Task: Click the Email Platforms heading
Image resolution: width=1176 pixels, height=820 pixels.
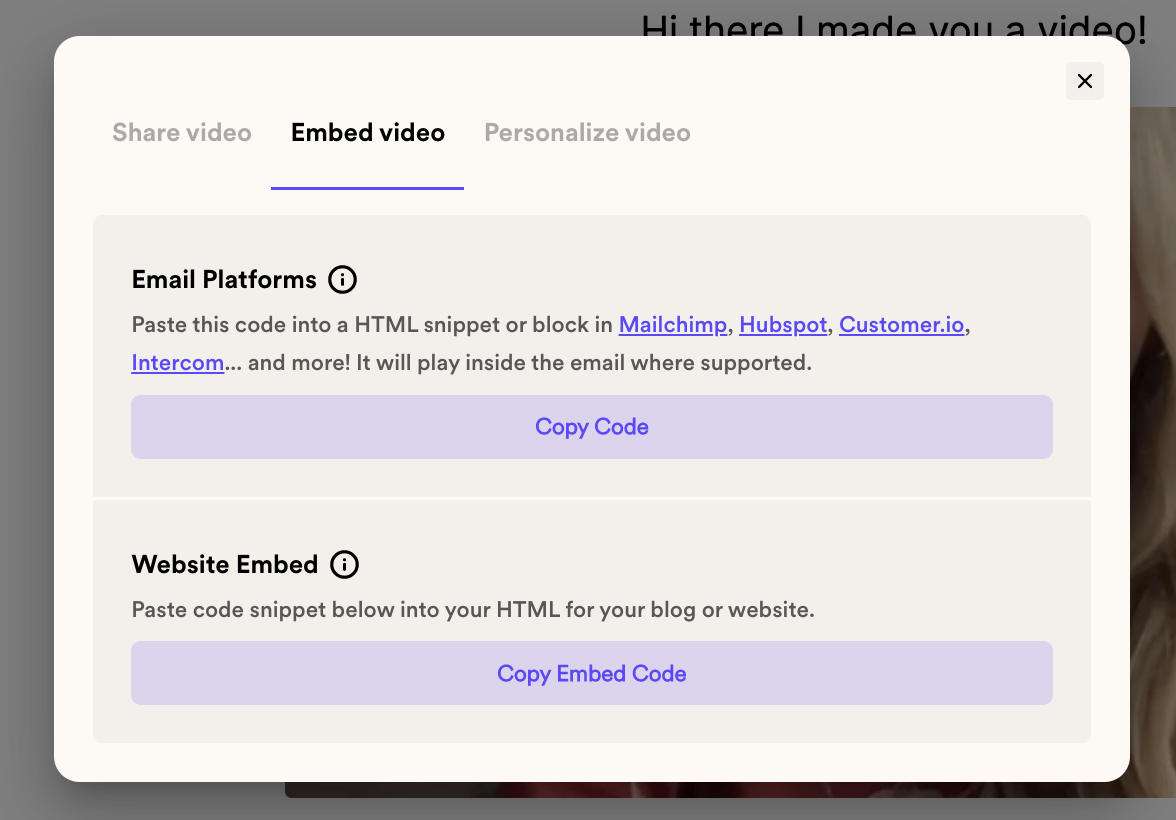Action: tap(224, 279)
